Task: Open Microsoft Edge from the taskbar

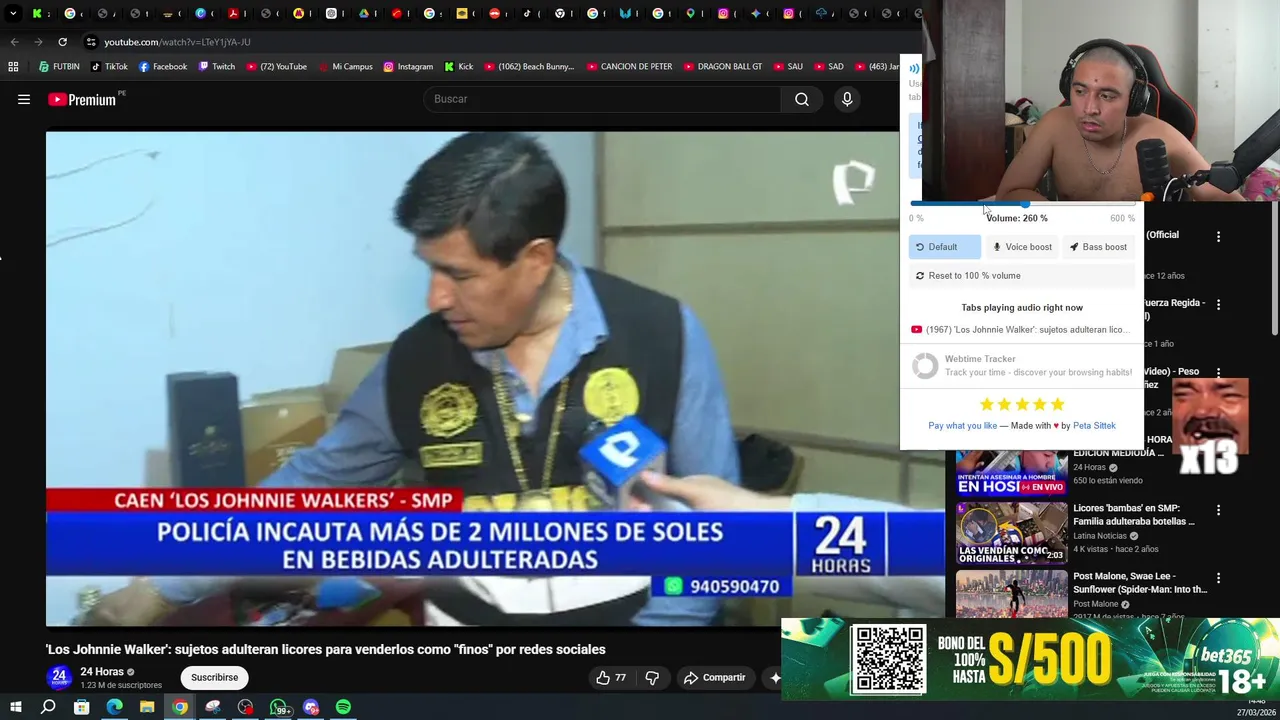Action: coord(114,707)
